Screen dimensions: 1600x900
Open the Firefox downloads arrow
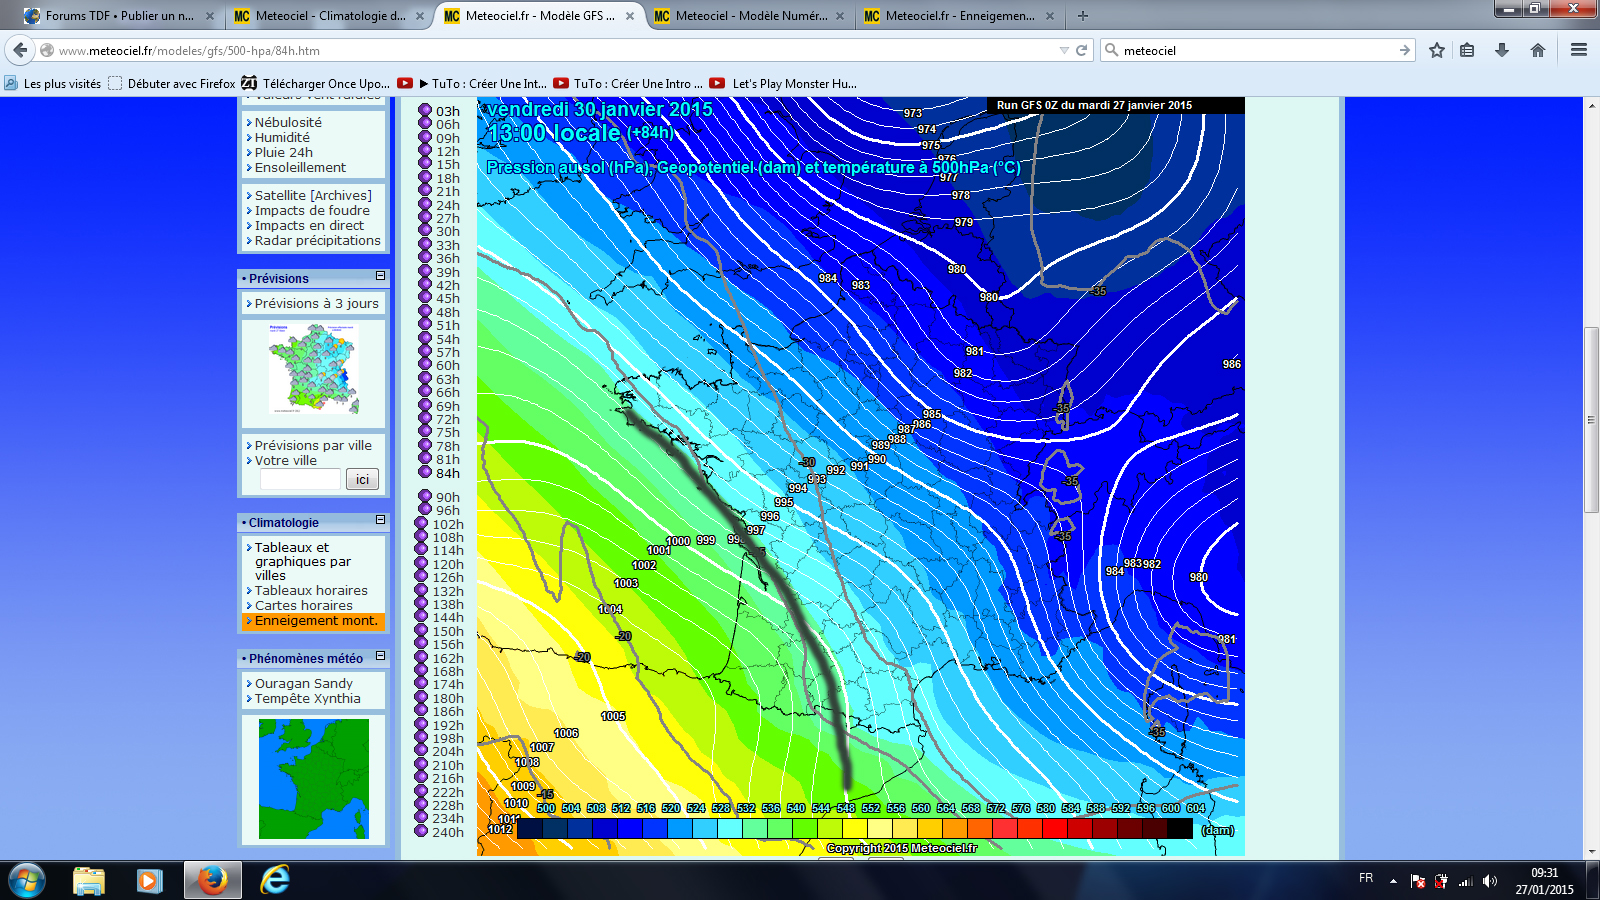coord(1502,50)
